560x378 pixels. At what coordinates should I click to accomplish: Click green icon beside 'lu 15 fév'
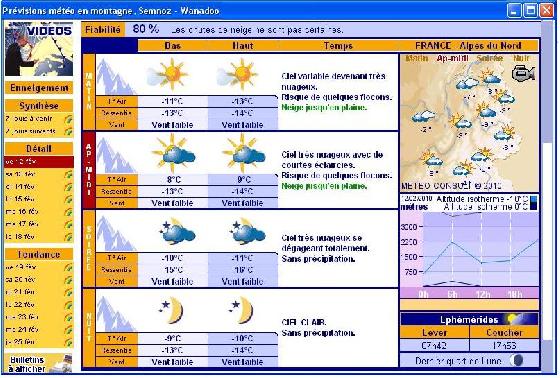pyautogui.click(x=68, y=199)
